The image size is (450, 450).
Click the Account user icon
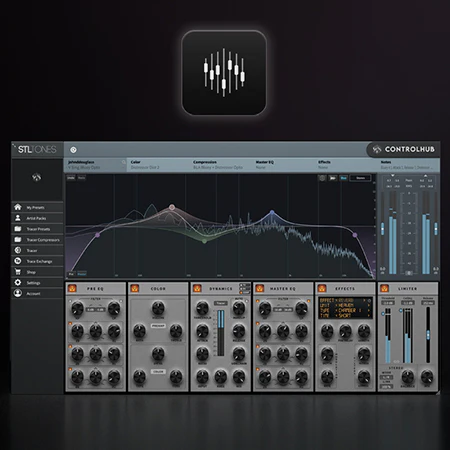(x=18, y=293)
